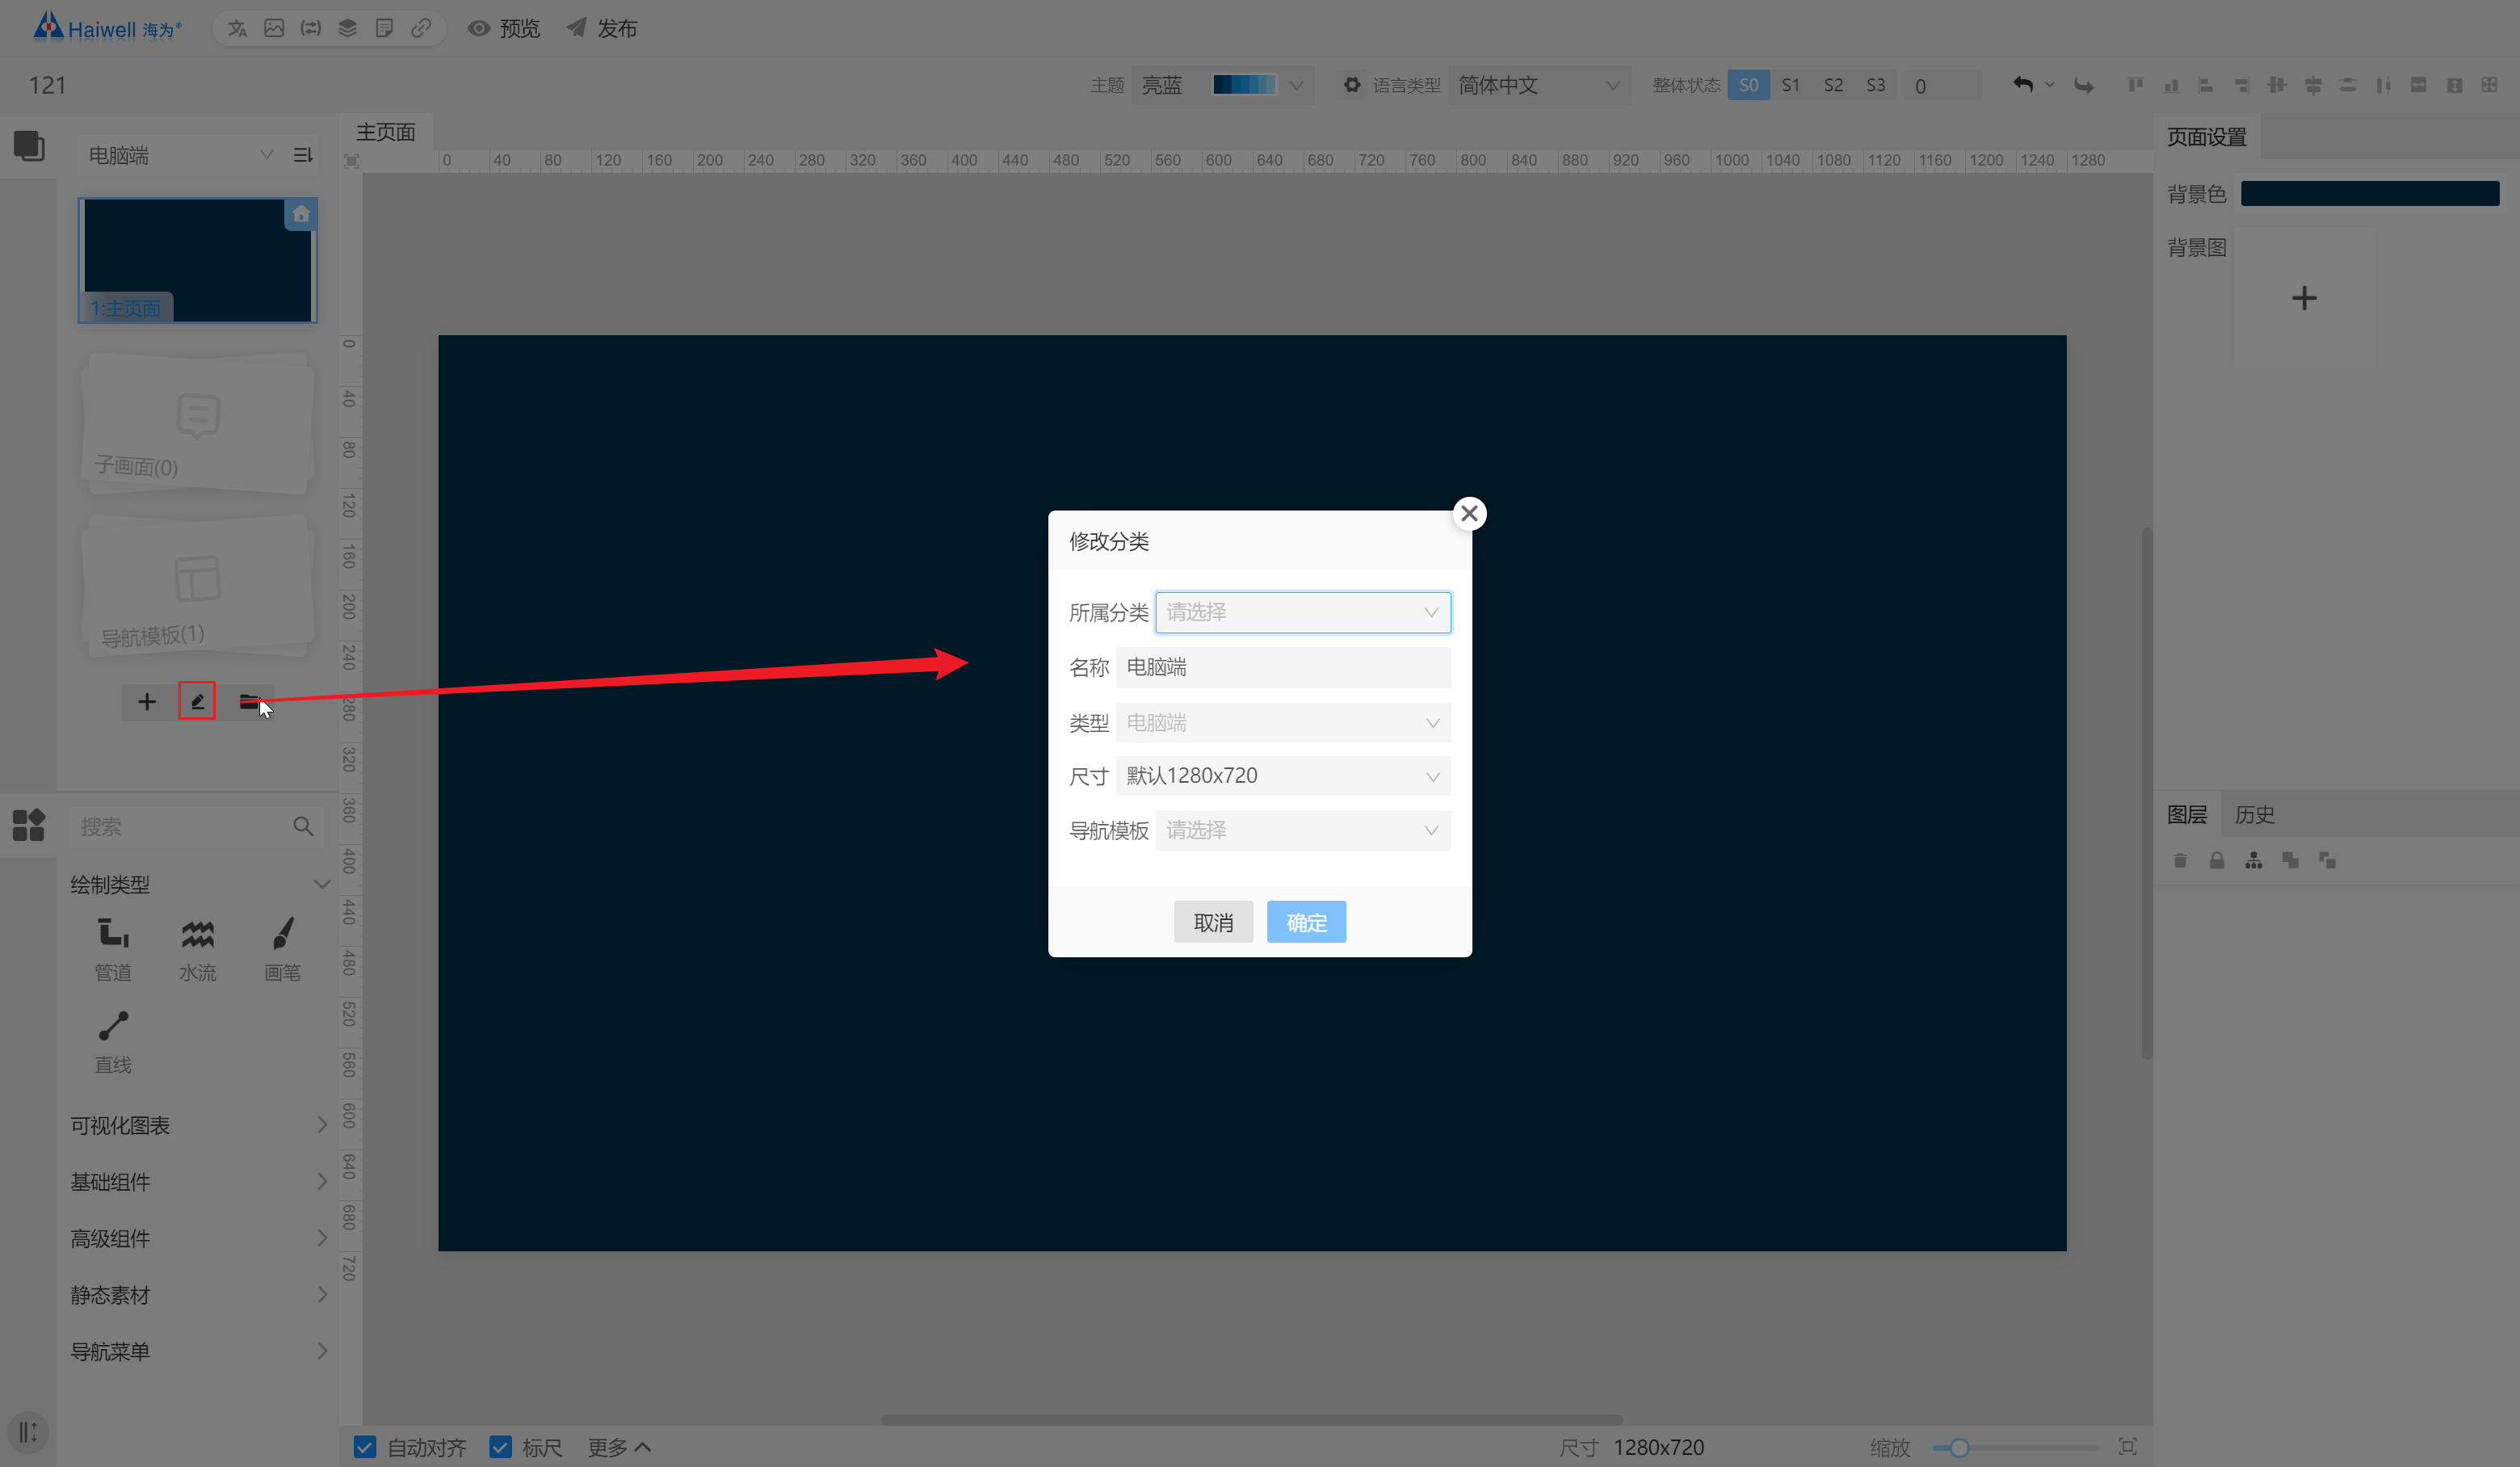Toggle the 自动对齐 checkbox
Screen dimensions: 2520x1467
point(365,1447)
